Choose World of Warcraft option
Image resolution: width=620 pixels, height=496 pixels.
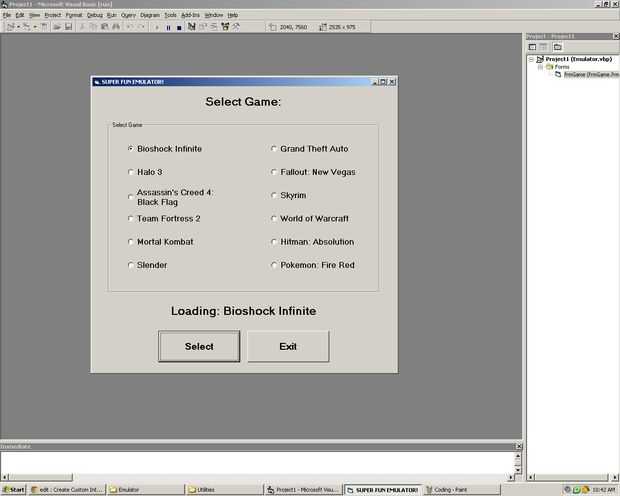click(x=274, y=218)
